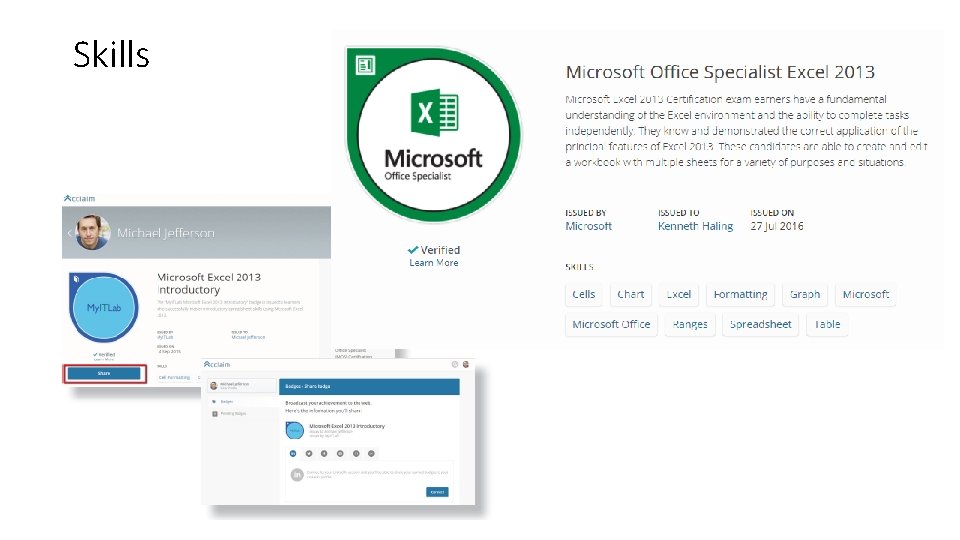This screenshot has height=540, width=960.
Task: Go back using the chevron beside Michael Jefferson's avatar
Action: 69,233
